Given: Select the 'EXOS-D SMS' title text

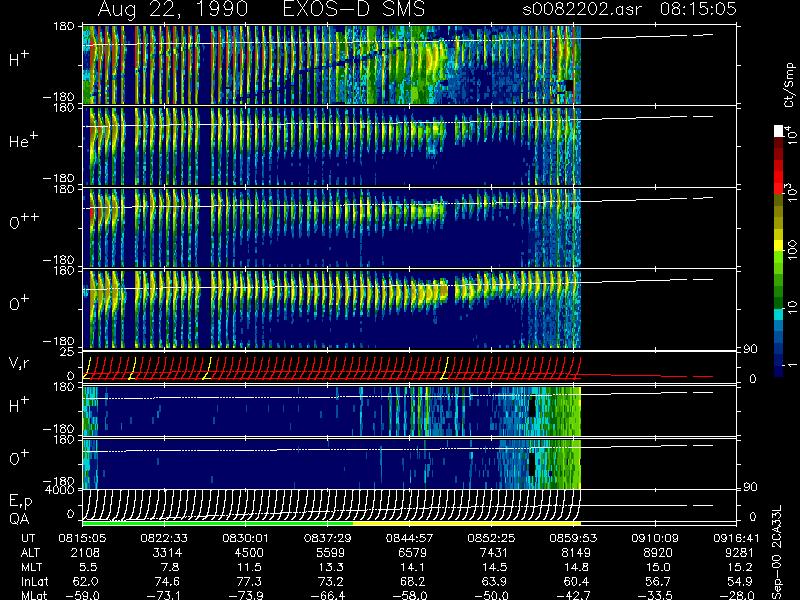Looking at the screenshot, I should coord(354,9).
